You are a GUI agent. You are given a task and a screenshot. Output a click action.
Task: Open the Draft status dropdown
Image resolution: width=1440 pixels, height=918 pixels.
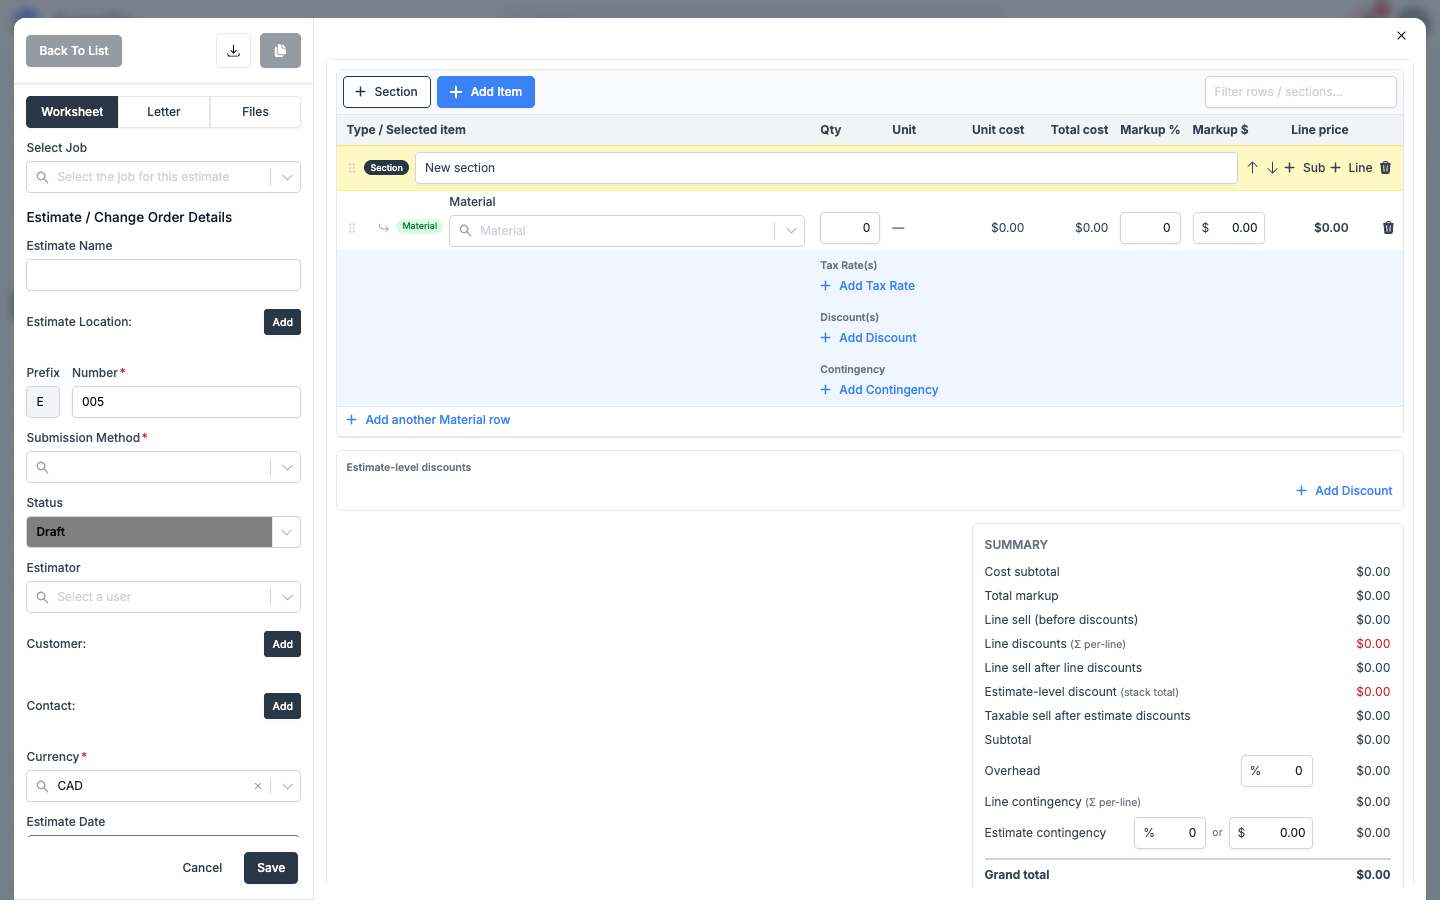[x=286, y=532]
